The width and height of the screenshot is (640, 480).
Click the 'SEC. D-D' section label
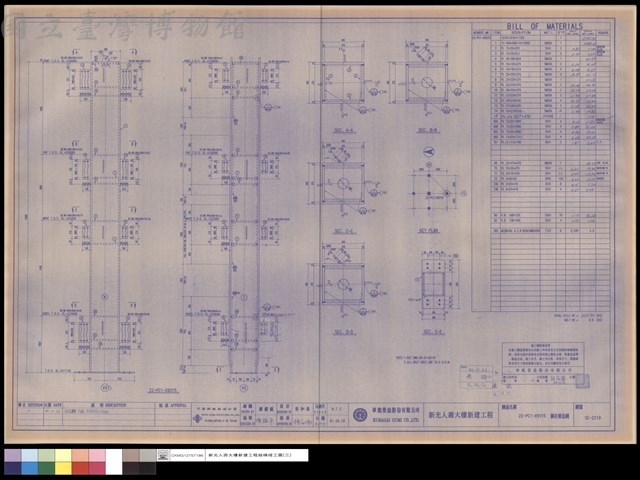coord(345,332)
